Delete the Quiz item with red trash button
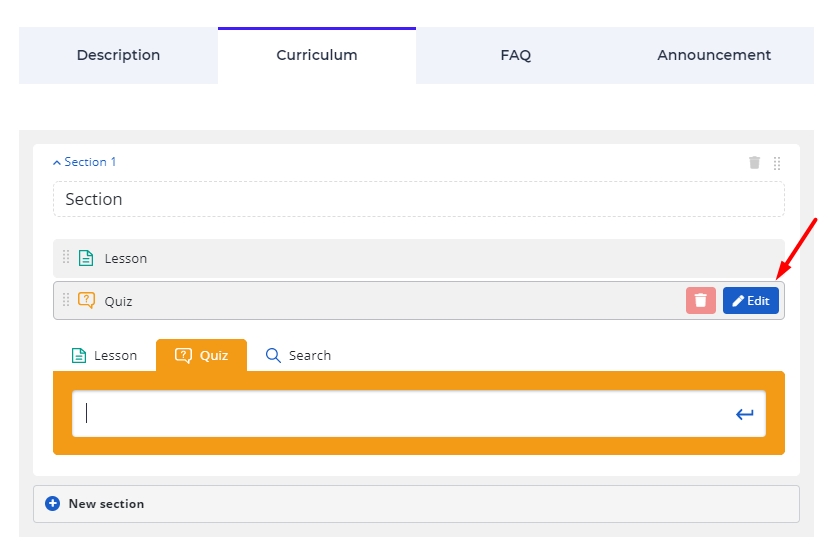The height and width of the screenshot is (548, 837). [x=700, y=300]
